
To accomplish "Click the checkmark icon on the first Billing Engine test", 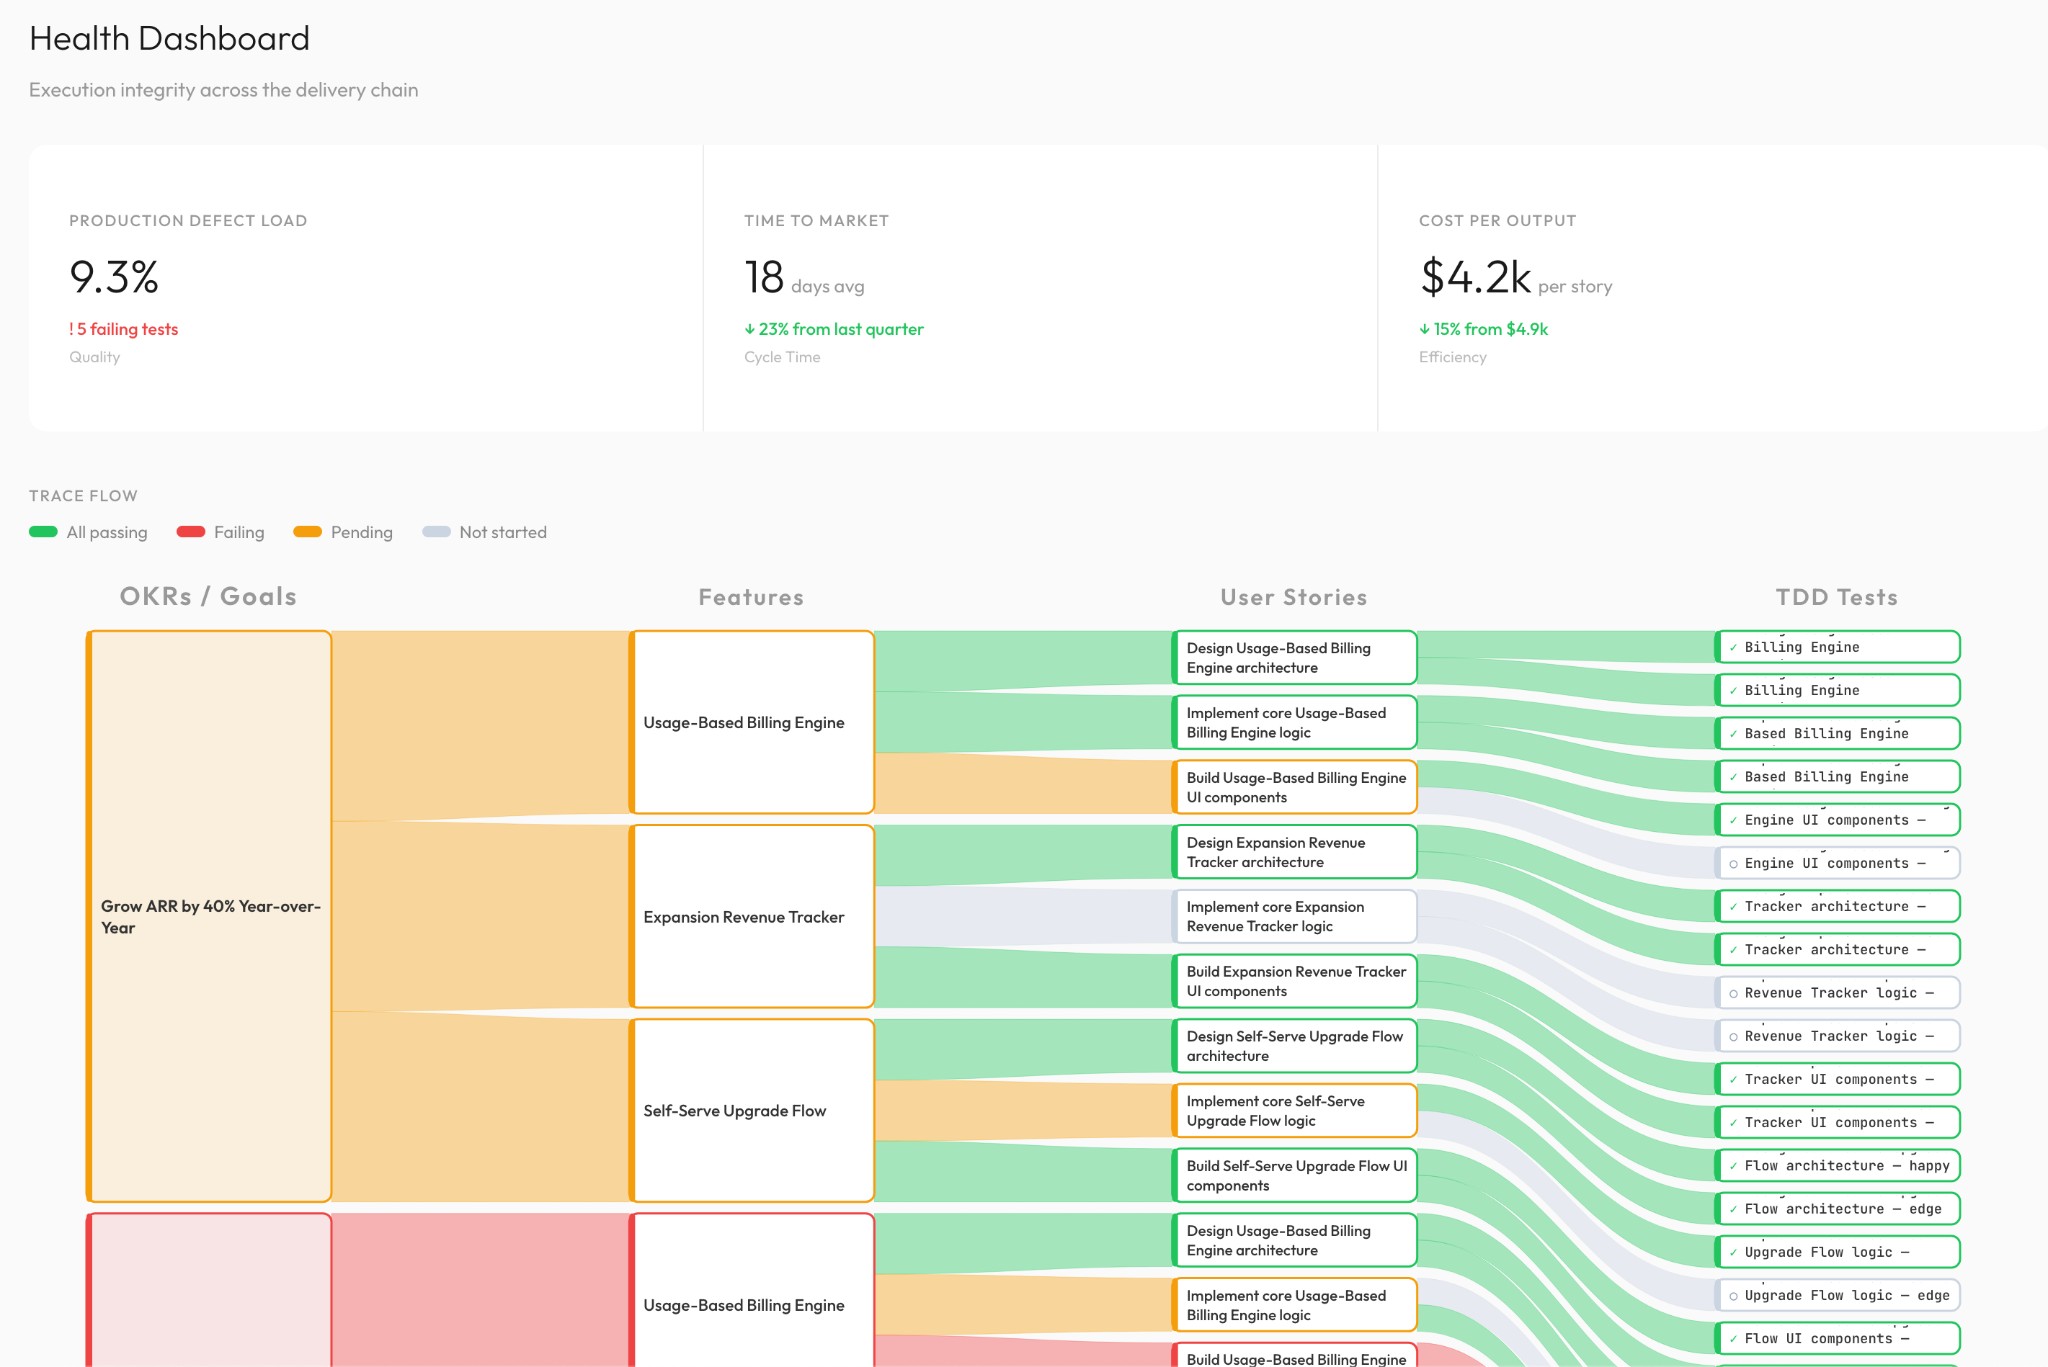I will tap(1734, 647).
